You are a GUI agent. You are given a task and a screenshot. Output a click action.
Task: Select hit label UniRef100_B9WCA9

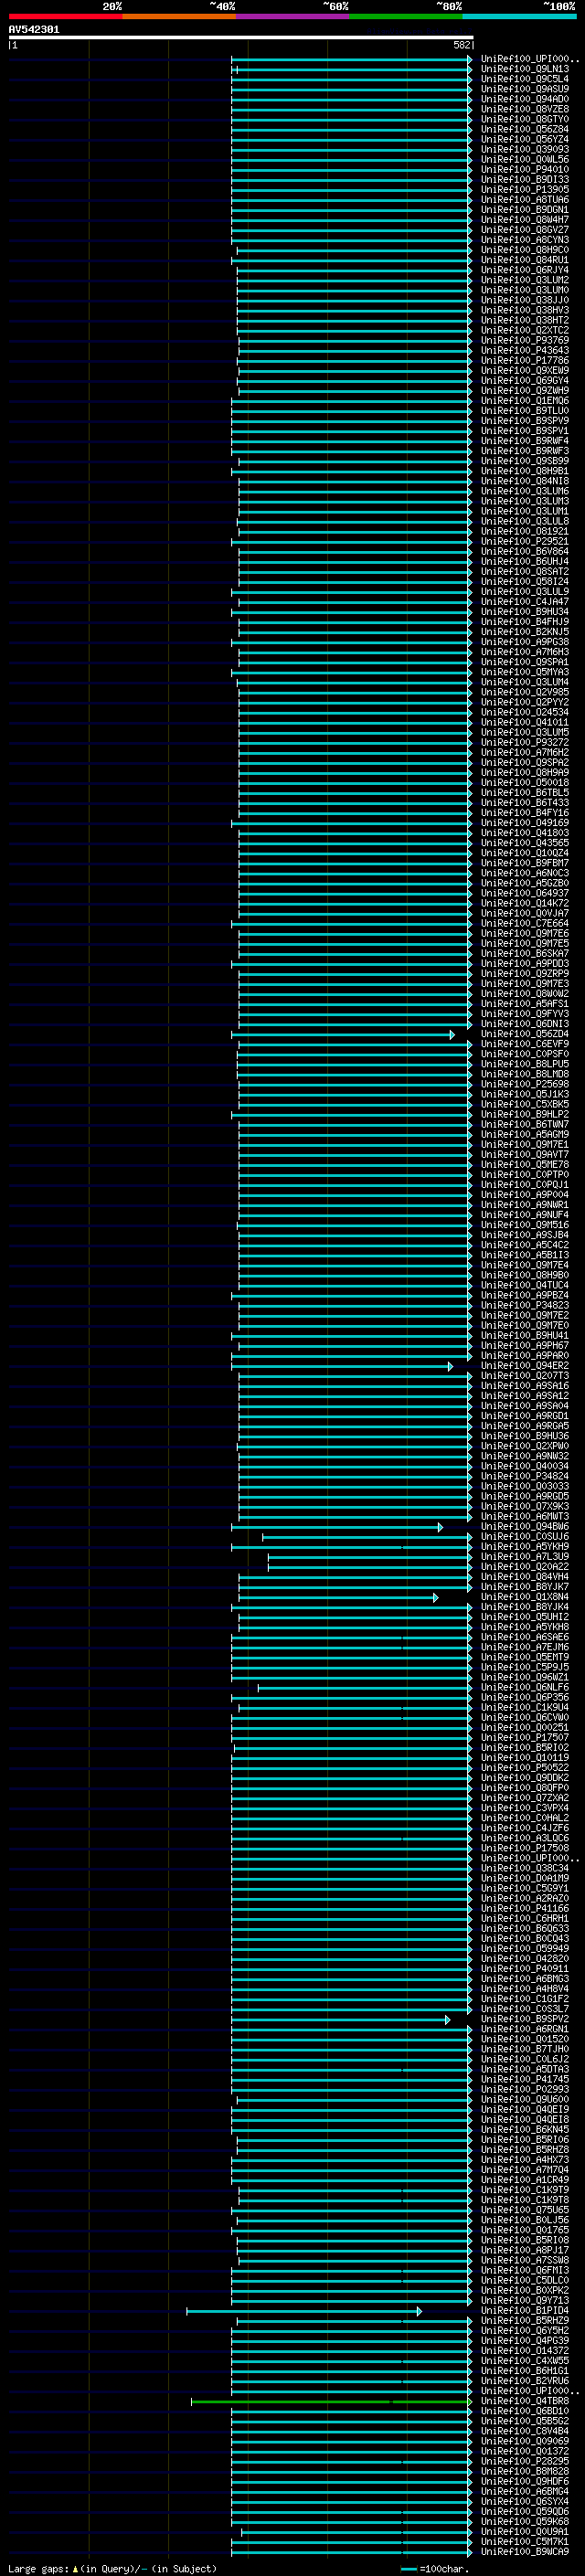pyautogui.click(x=525, y=2551)
